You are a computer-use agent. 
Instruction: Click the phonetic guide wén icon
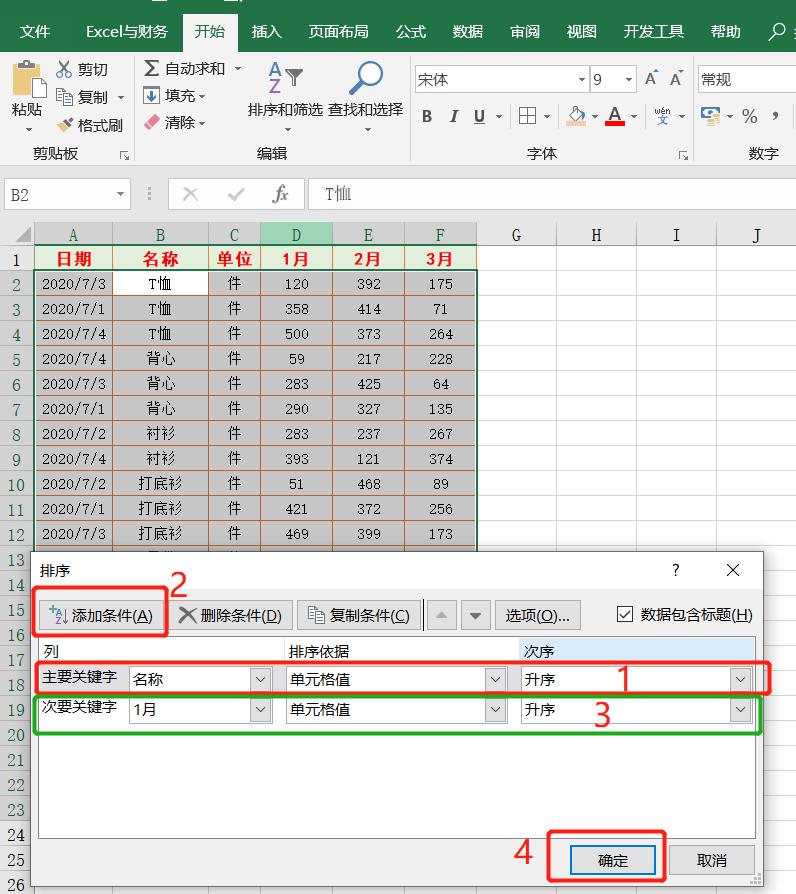pyautogui.click(x=663, y=116)
